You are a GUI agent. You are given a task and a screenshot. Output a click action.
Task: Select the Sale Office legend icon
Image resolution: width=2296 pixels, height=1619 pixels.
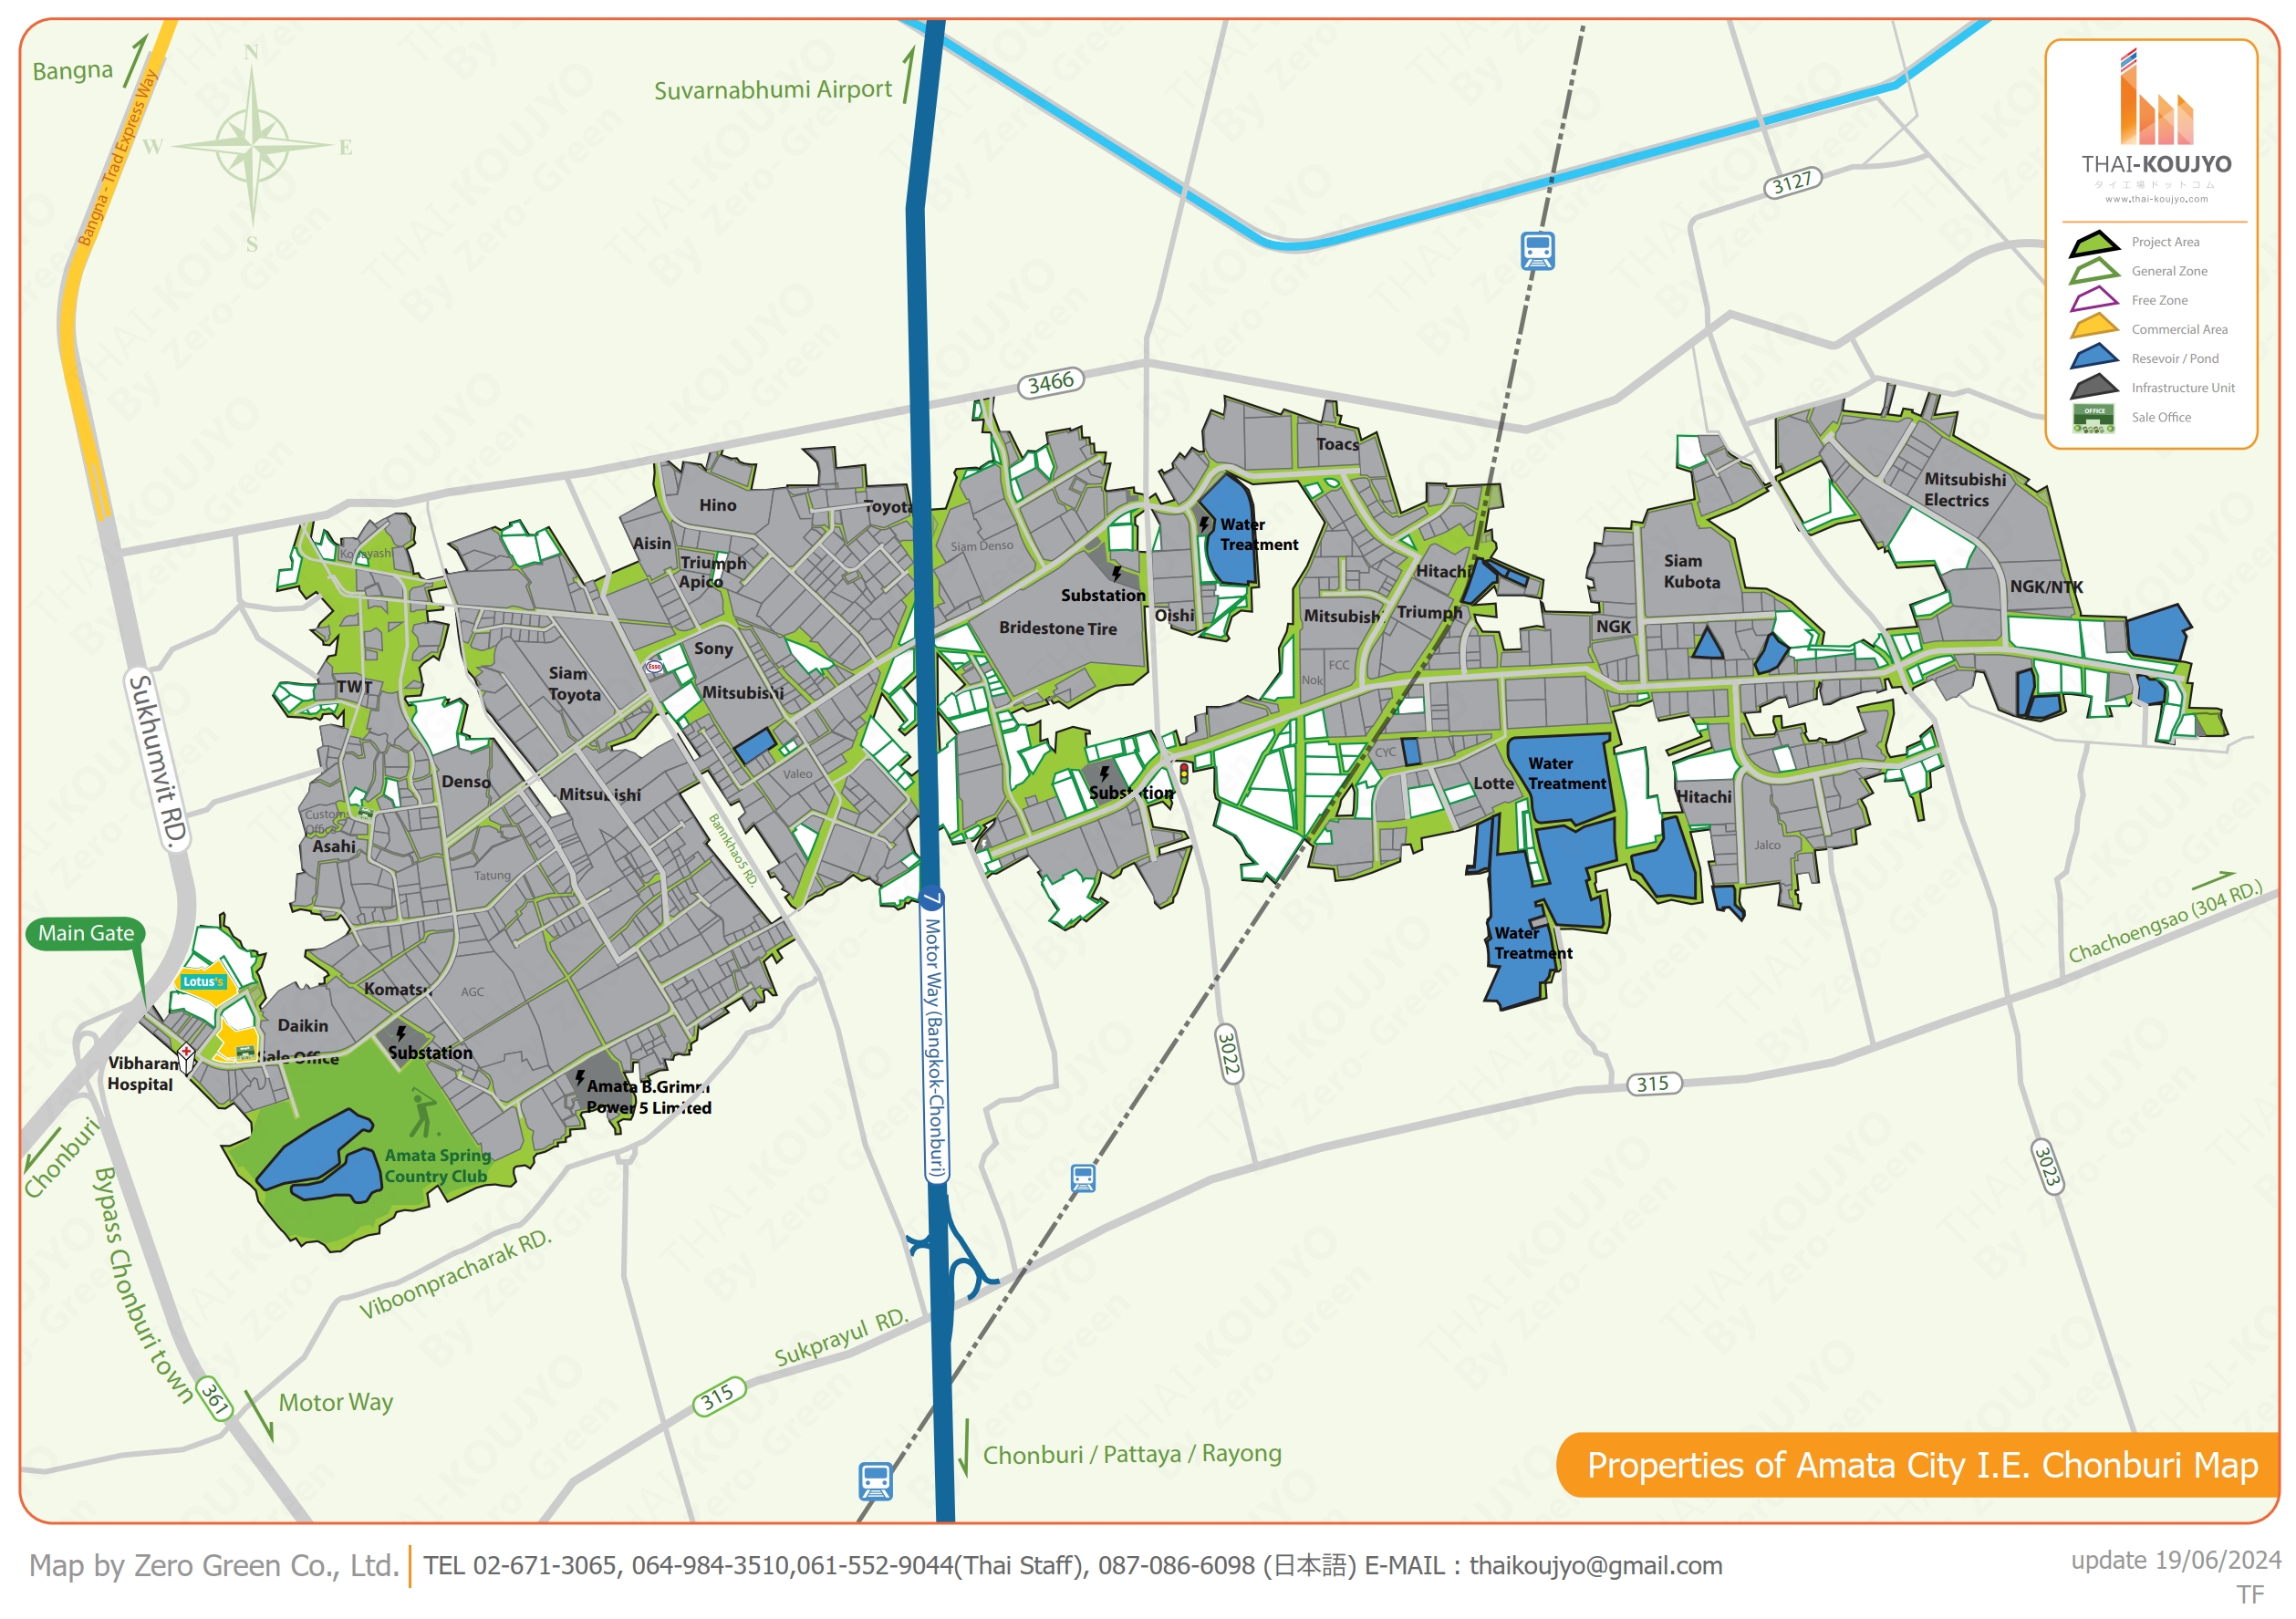click(x=2093, y=418)
